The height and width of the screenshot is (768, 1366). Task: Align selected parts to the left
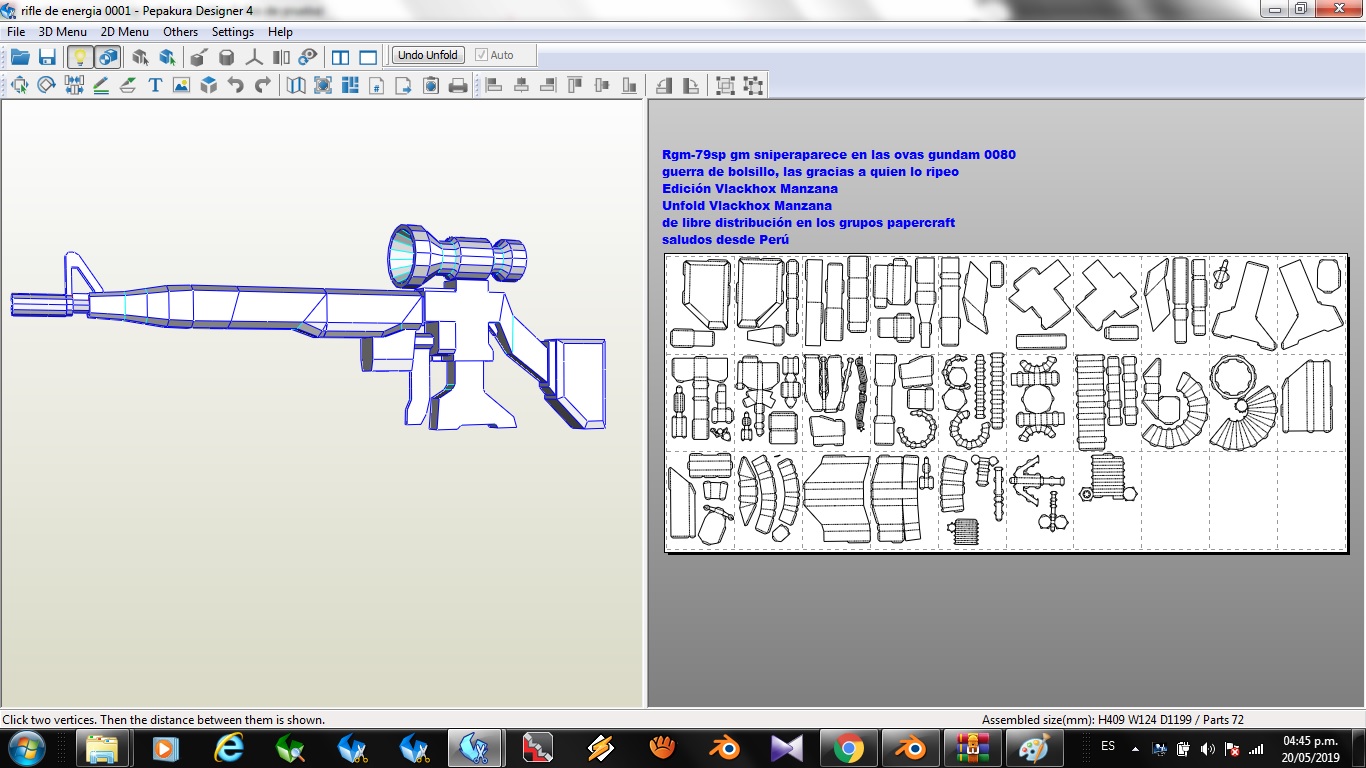pyautogui.click(x=494, y=85)
